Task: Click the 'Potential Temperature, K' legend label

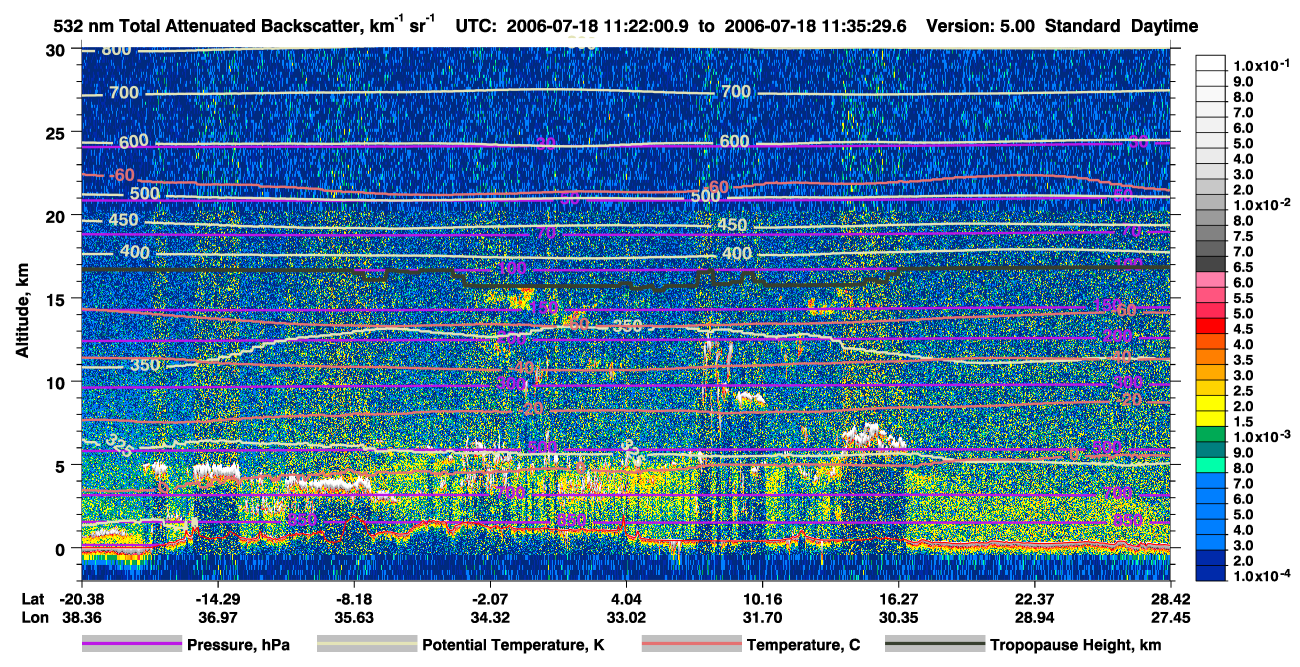Action: click(511, 645)
